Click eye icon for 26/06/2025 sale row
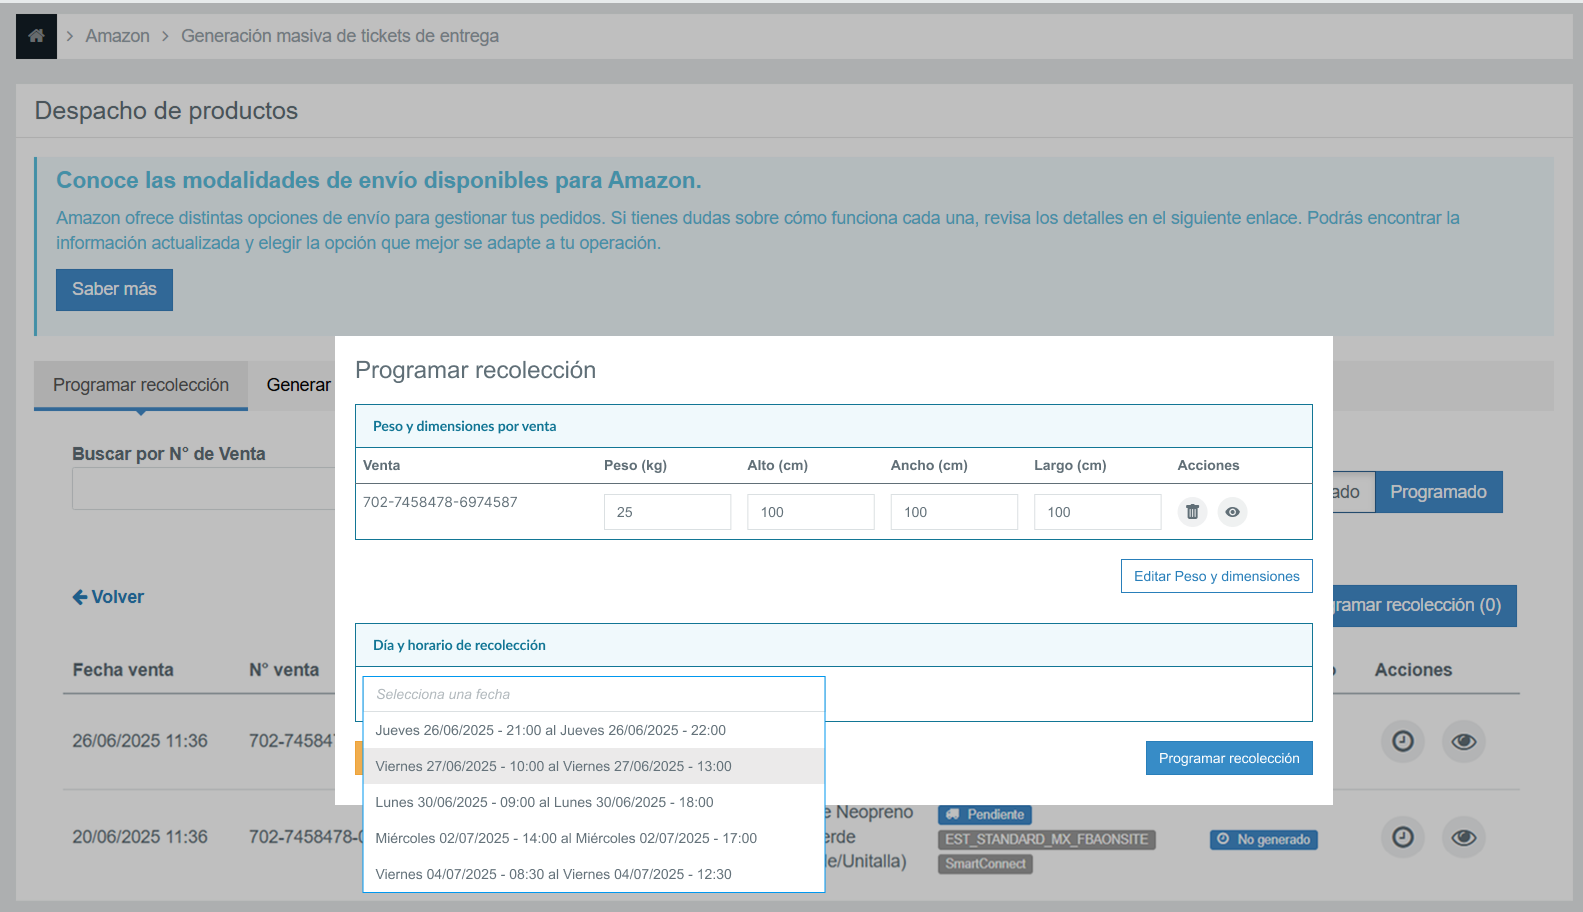Viewport: 1583px width, 912px height. point(1463,741)
